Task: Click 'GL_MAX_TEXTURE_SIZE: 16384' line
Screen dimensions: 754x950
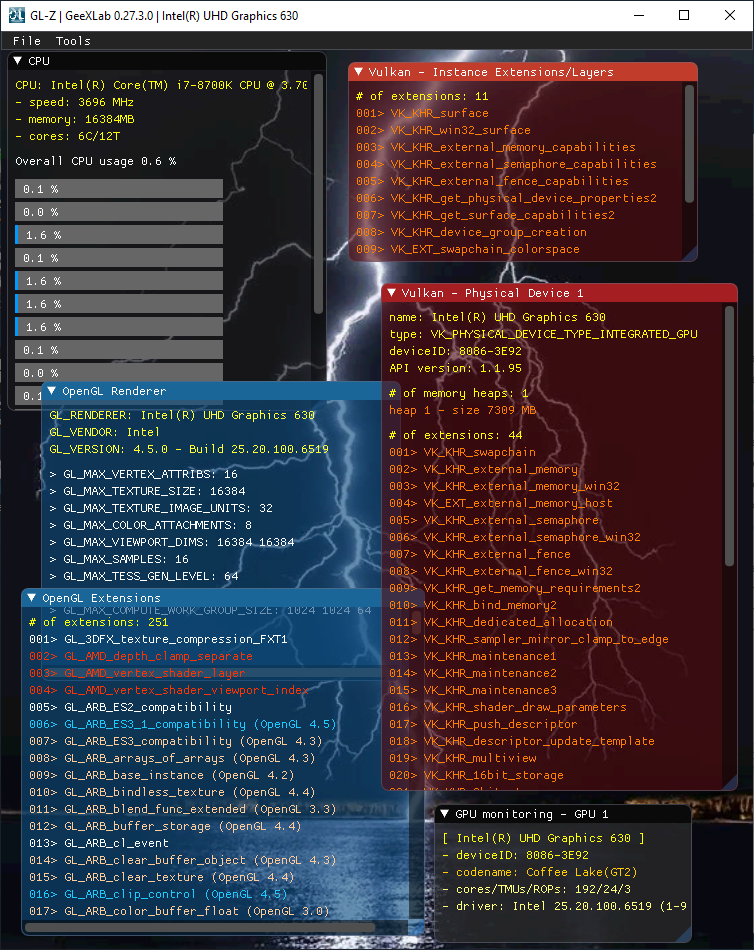Action: (x=147, y=491)
